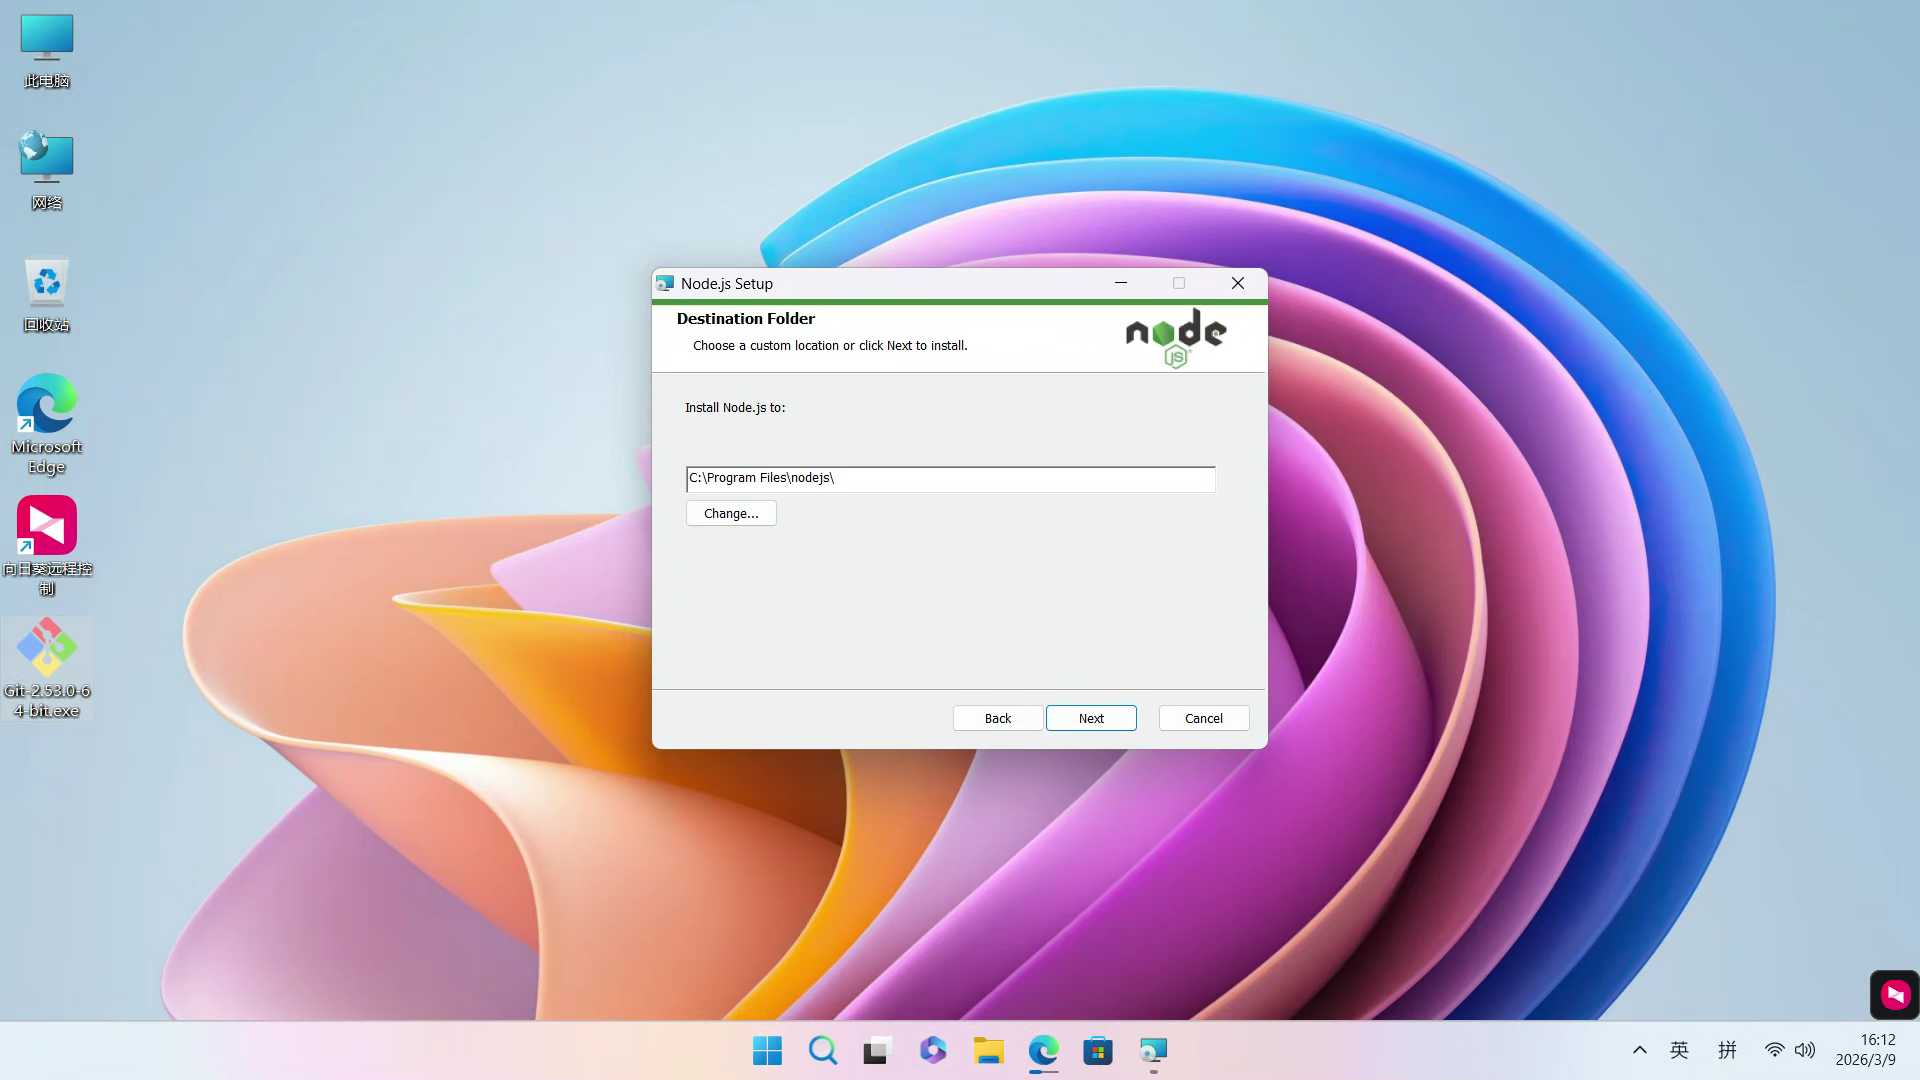
Task: Click the Node.js installer taskbar icon
Action: coord(1153,1050)
